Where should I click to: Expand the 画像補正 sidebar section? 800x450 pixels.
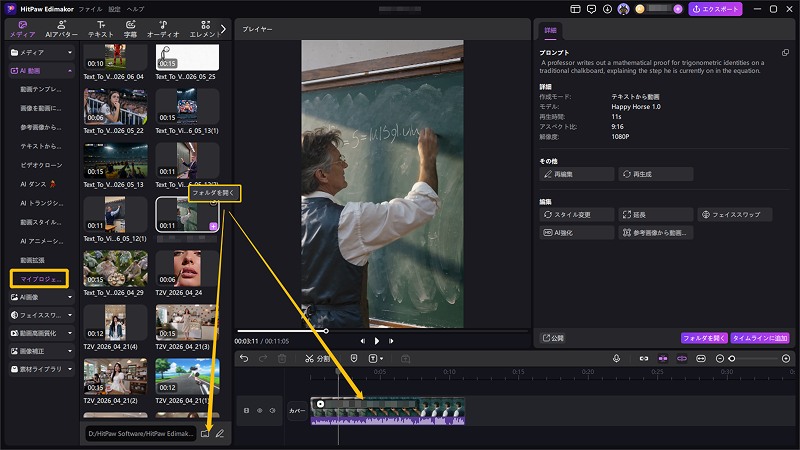(42, 351)
